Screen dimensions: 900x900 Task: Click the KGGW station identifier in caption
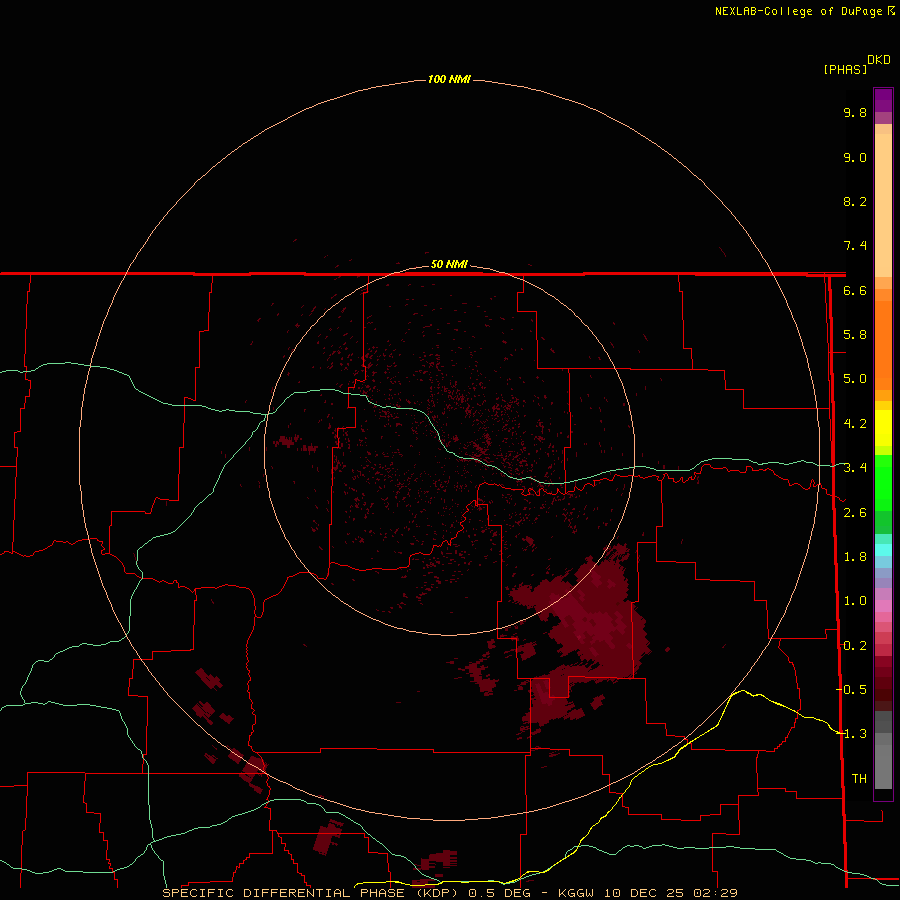[576, 893]
